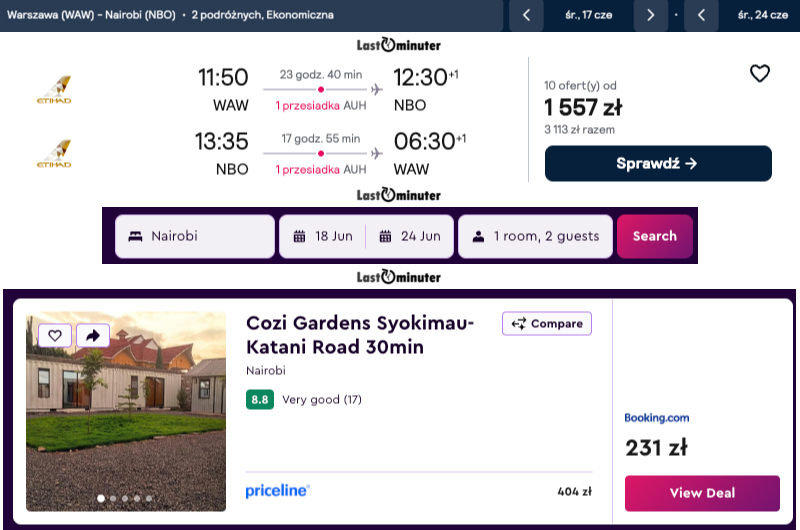
Task: Click the Booking.com provider logo
Action: coord(657,418)
